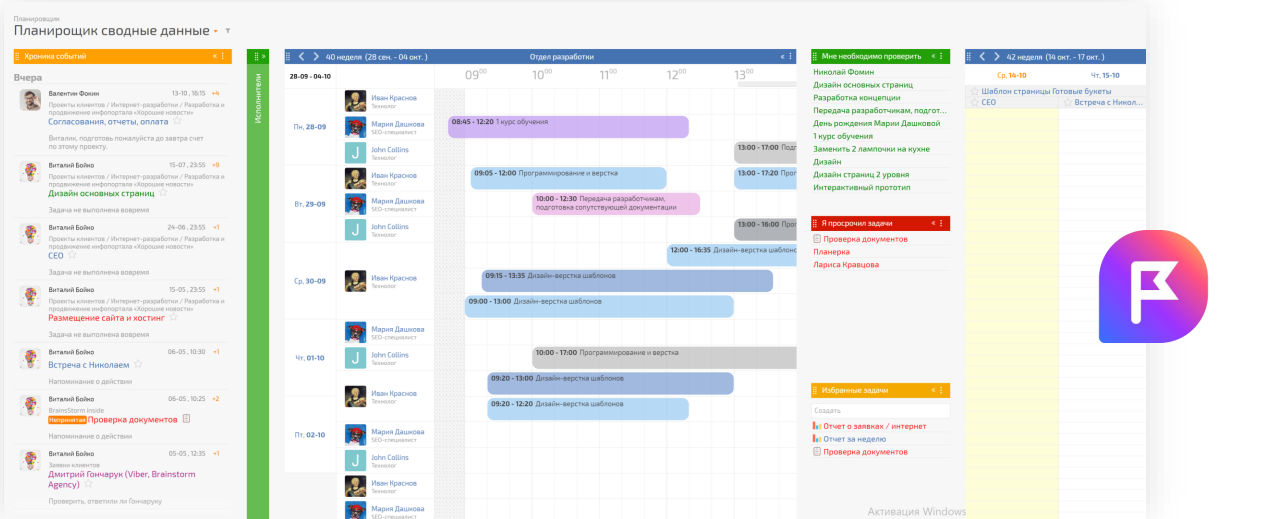The height and width of the screenshot is (519, 1266).
Task: Toggle favorite star for Размещение сайта и хостинг
Action: tap(173, 317)
